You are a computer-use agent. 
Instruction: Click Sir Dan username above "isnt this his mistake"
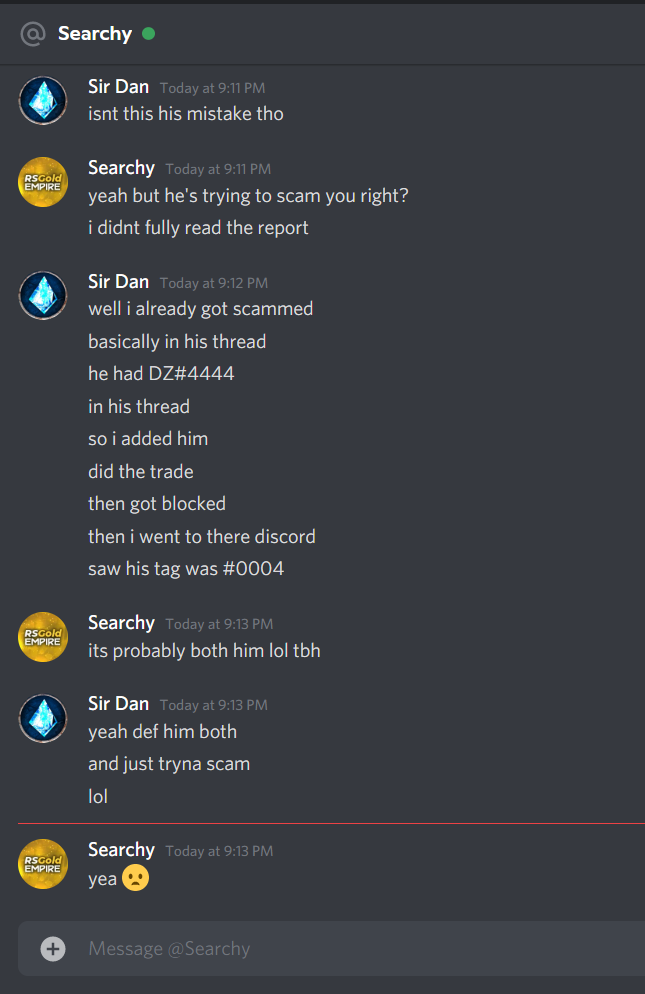[x=119, y=86]
